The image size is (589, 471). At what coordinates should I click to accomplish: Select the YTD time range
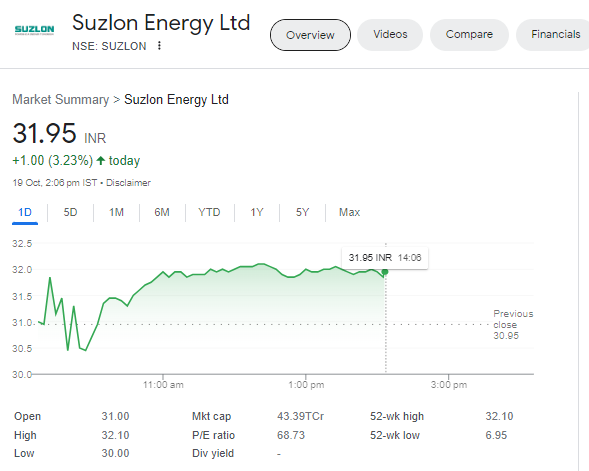tap(209, 213)
